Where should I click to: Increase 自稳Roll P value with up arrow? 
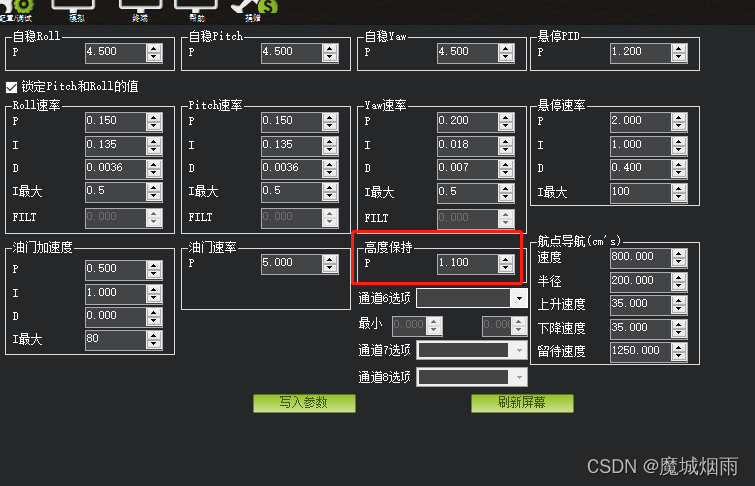click(x=154, y=49)
